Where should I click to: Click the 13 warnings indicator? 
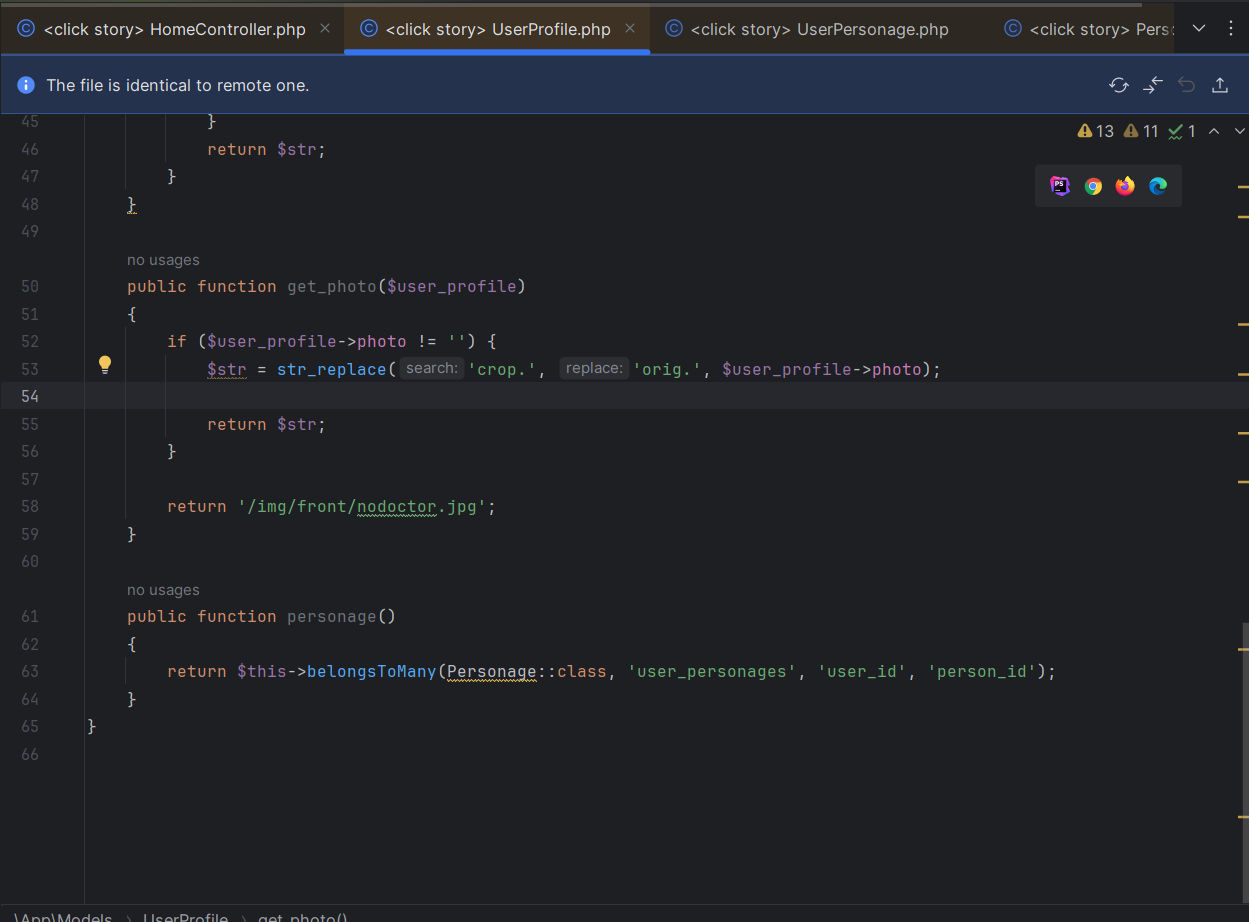[1096, 131]
